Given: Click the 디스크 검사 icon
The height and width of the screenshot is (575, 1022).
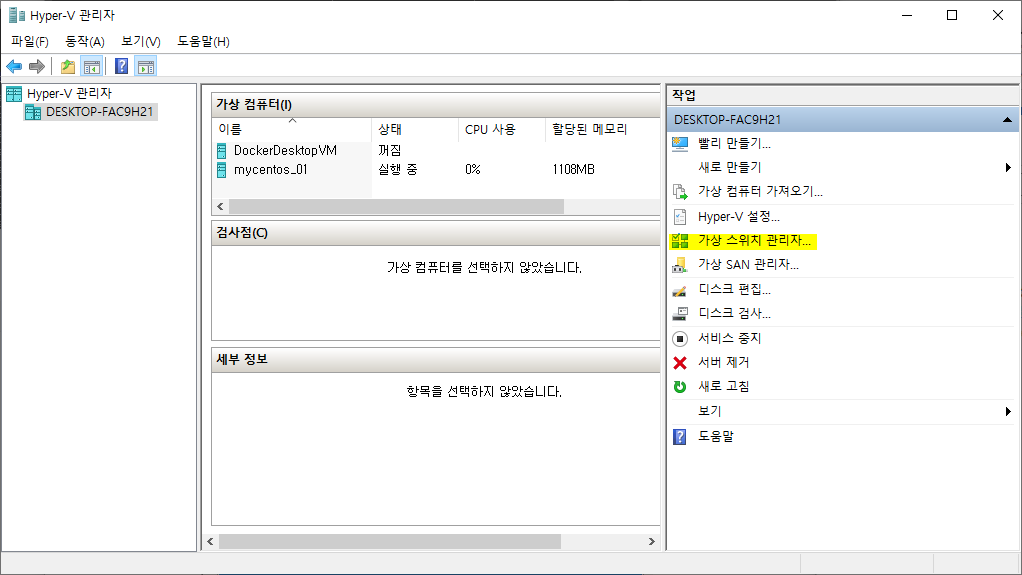Looking at the screenshot, I should point(680,314).
